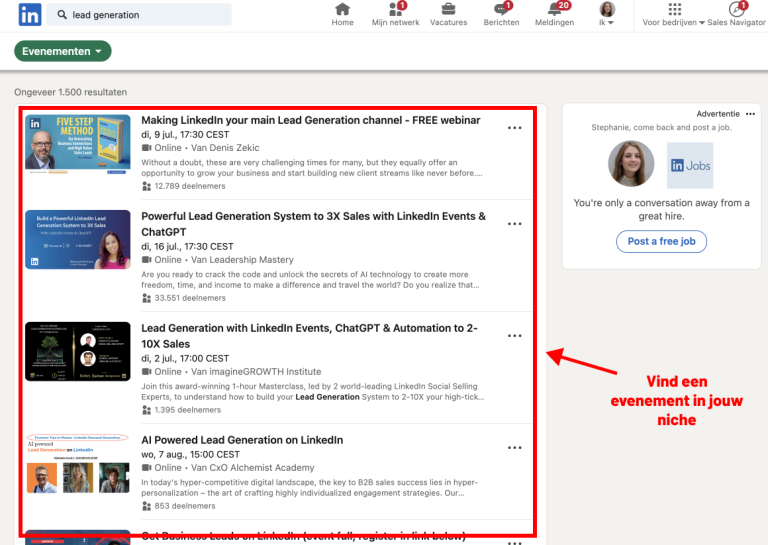Viewport: 768px width, 545px height.
Task: Expand the Voor bedrijven grid menu
Action: point(673,15)
